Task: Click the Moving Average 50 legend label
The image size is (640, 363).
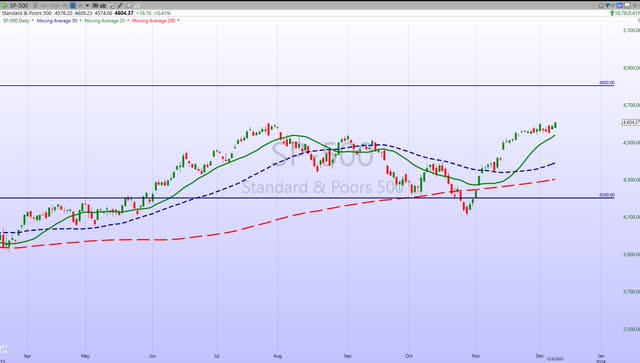Action: [x=57, y=20]
